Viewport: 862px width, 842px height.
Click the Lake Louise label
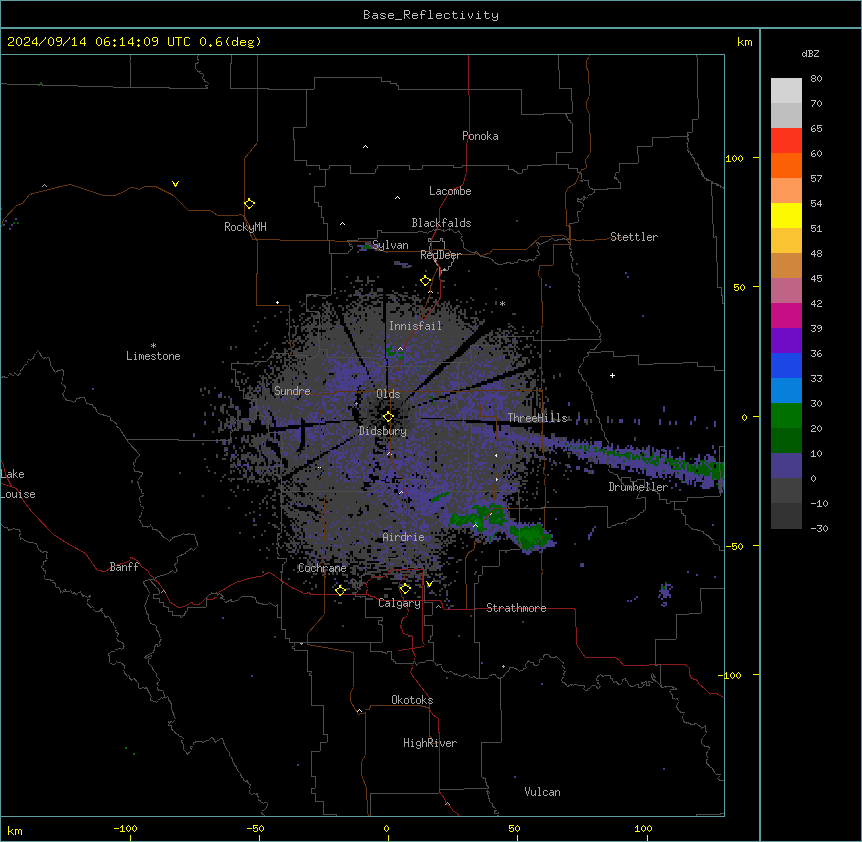[18, 484]
